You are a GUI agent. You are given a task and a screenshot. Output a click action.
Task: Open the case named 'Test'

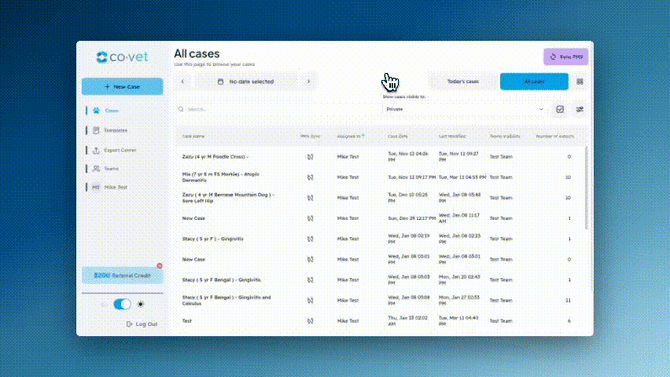click(x=187, y=321)
